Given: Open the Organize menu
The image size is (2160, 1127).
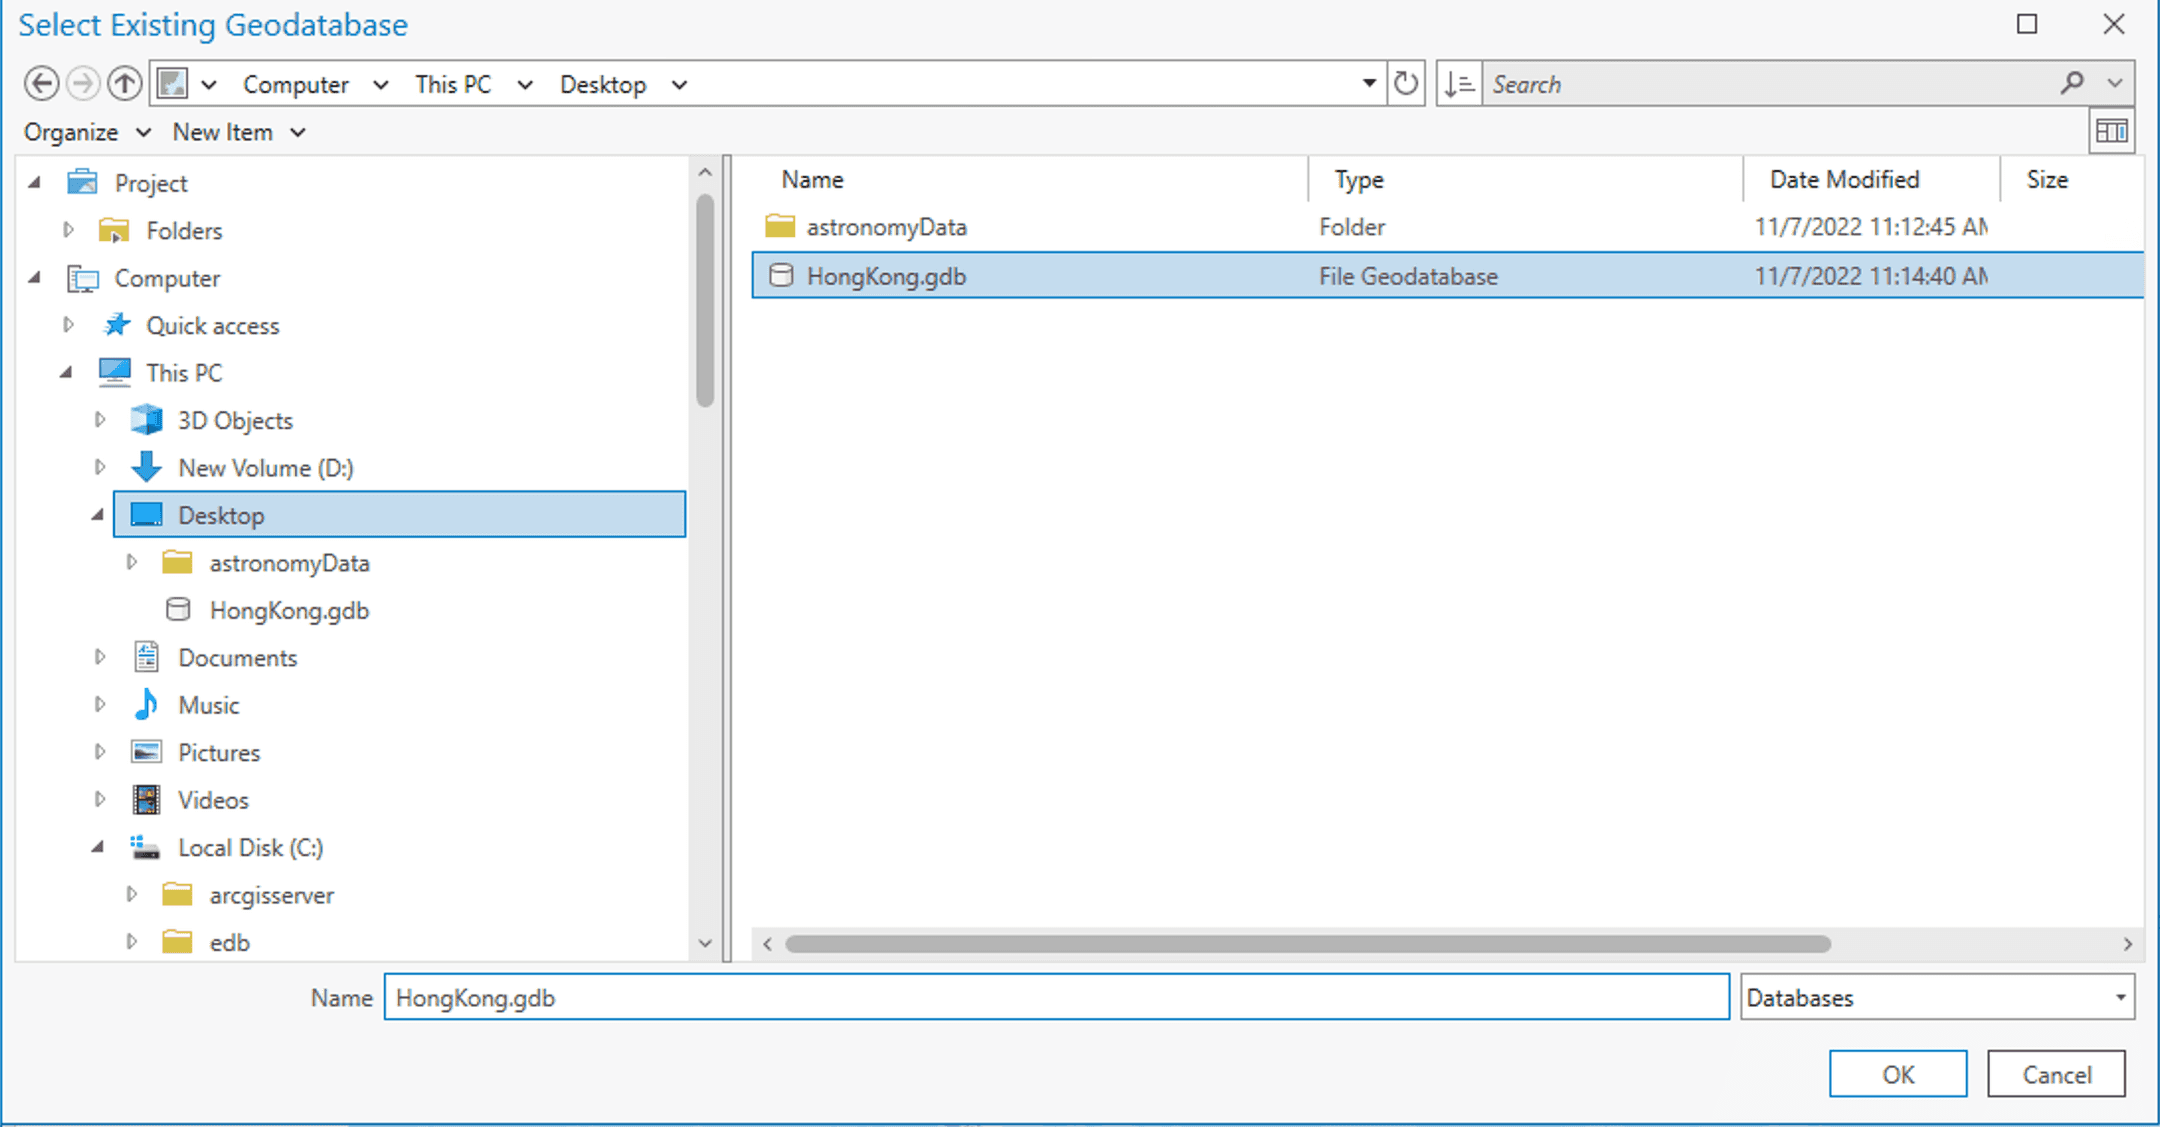Looking at the screenshot, I should (85, 131).
